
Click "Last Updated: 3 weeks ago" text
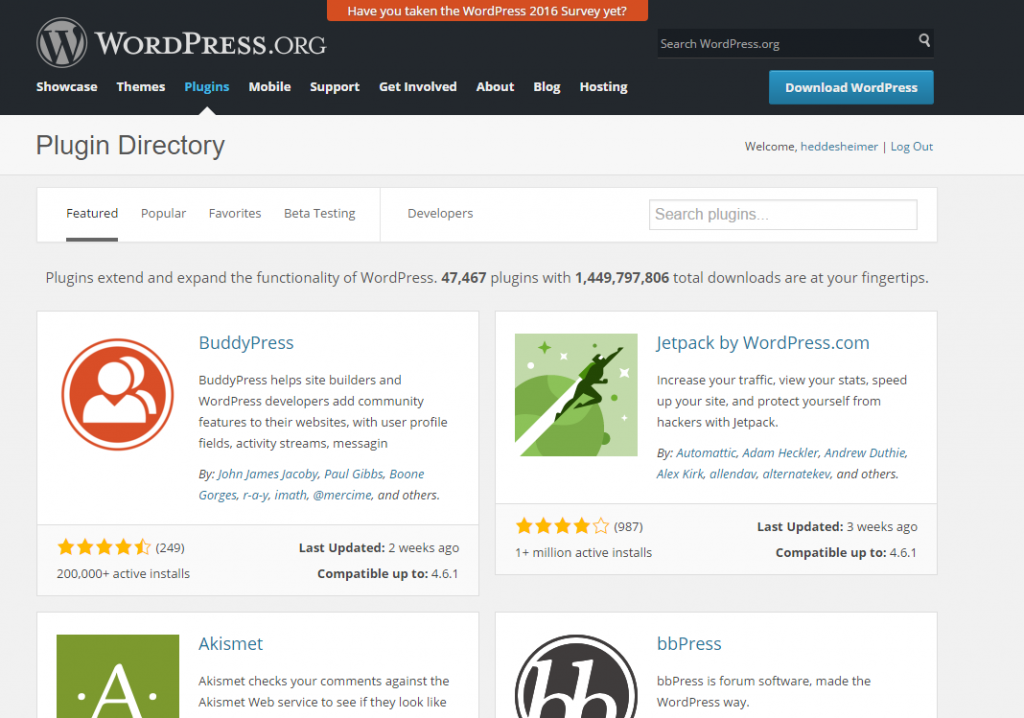(x=837, y=527)
